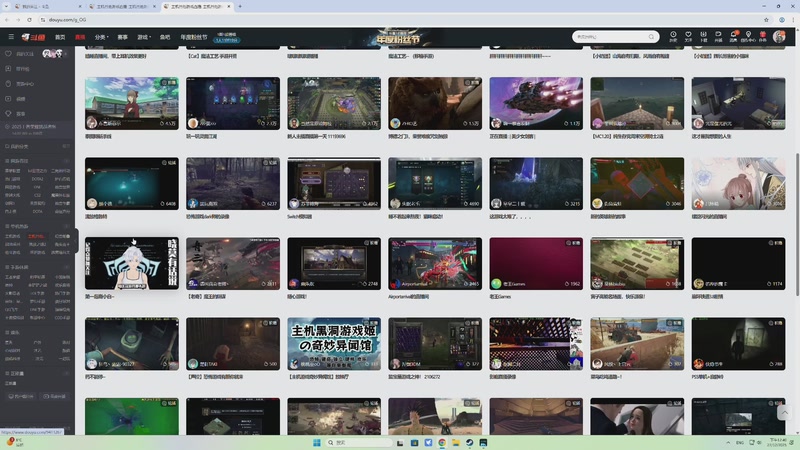The image size is (800, 450).
Task: Go back with browser back arrow
Action: [7, 19]
